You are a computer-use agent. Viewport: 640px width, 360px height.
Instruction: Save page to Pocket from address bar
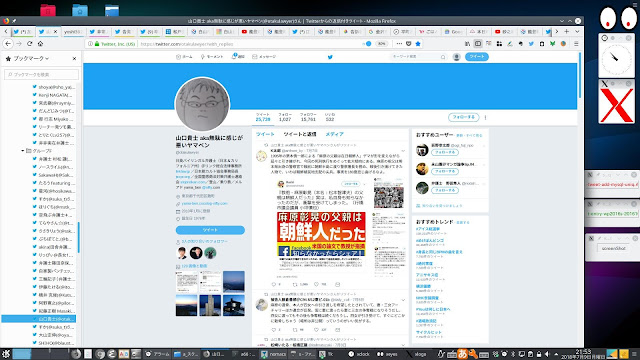pyautogui.click(x=409, y=44)
